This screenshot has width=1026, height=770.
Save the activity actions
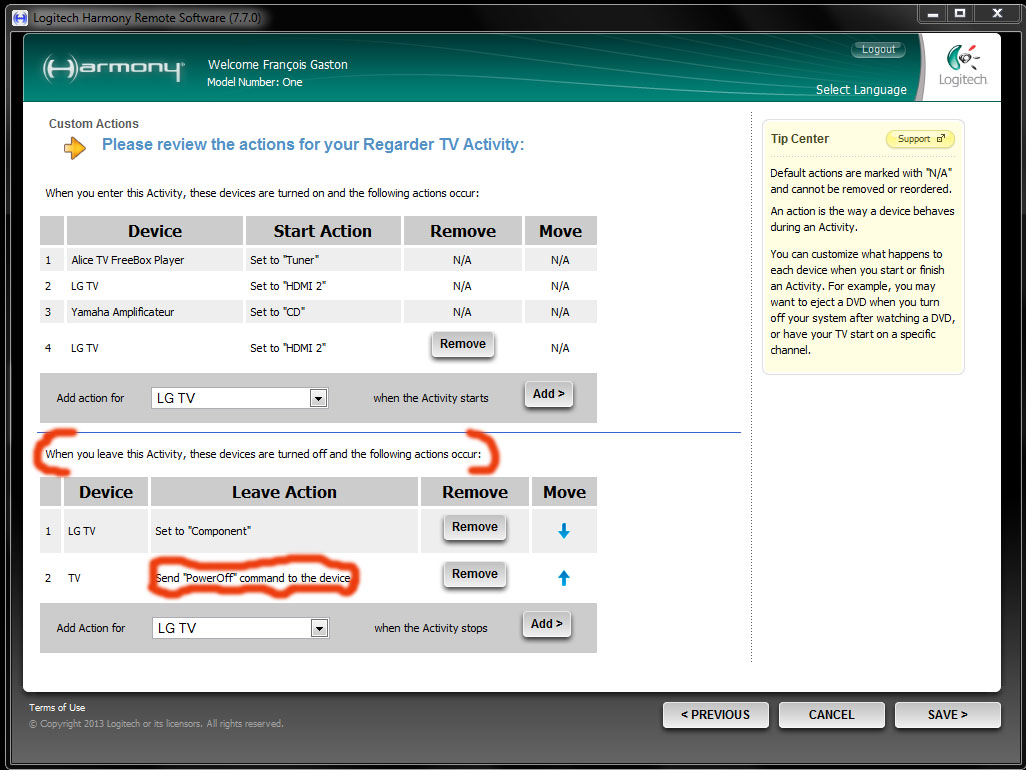947,715
